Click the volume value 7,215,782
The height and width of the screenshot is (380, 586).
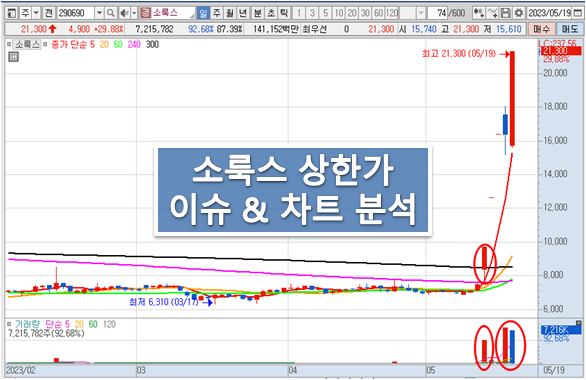(x=154, y=29)
